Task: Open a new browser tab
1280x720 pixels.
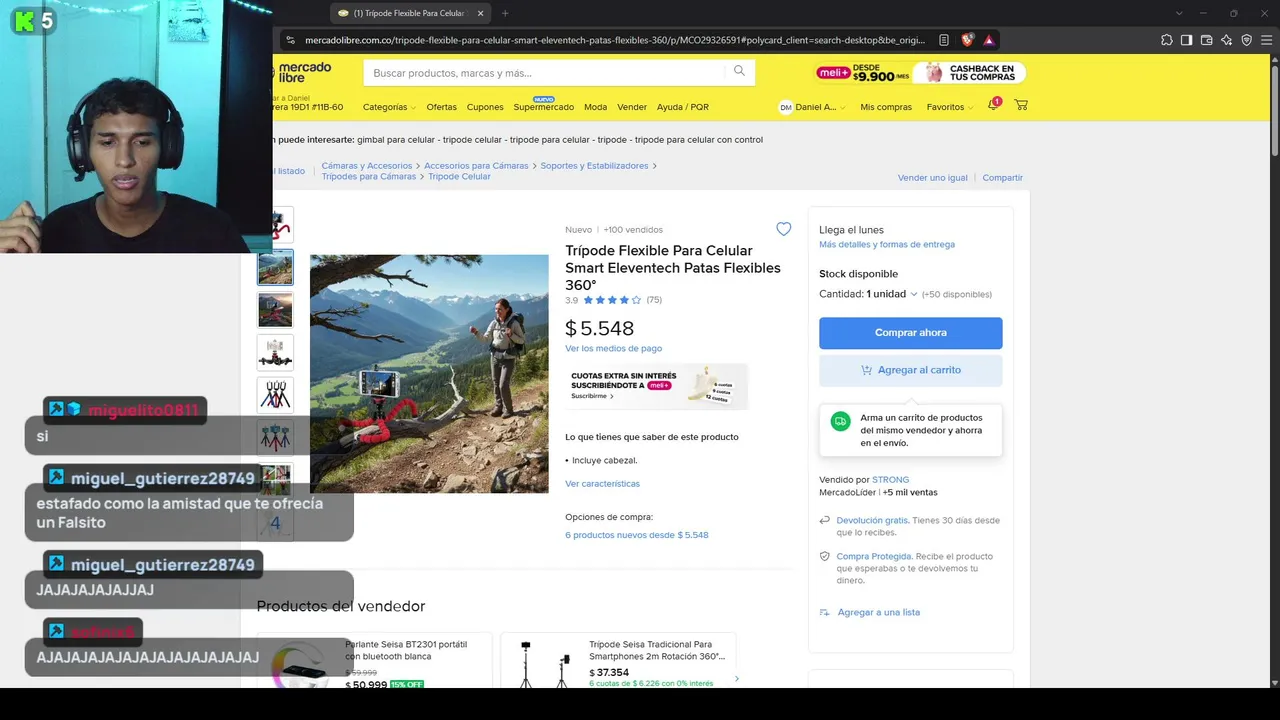Action: click(505, 13)
